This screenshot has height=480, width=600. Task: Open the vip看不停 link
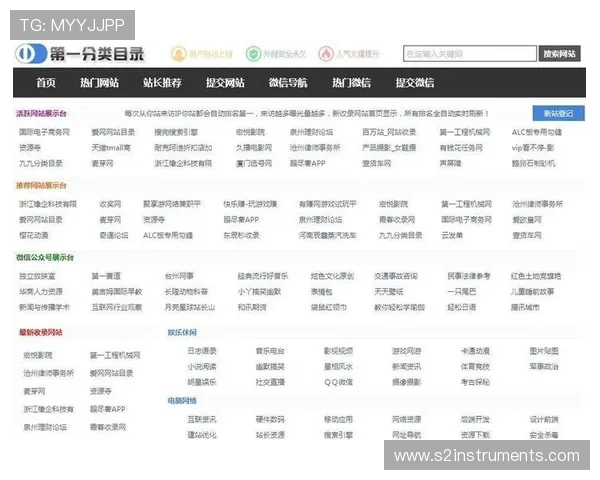(x=533, y=148)
